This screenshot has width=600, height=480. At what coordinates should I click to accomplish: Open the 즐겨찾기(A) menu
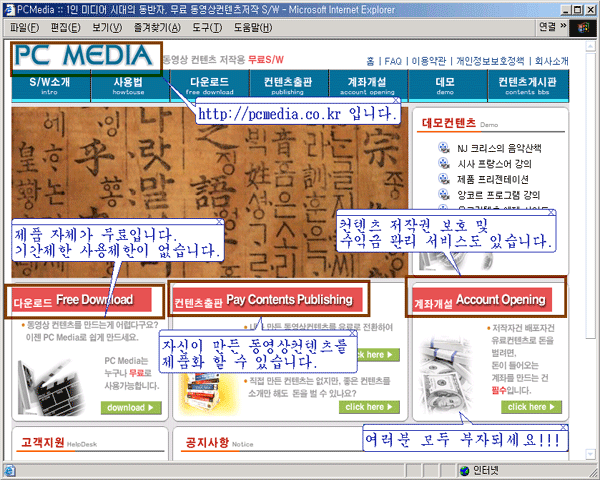click(x=157, y=28)
